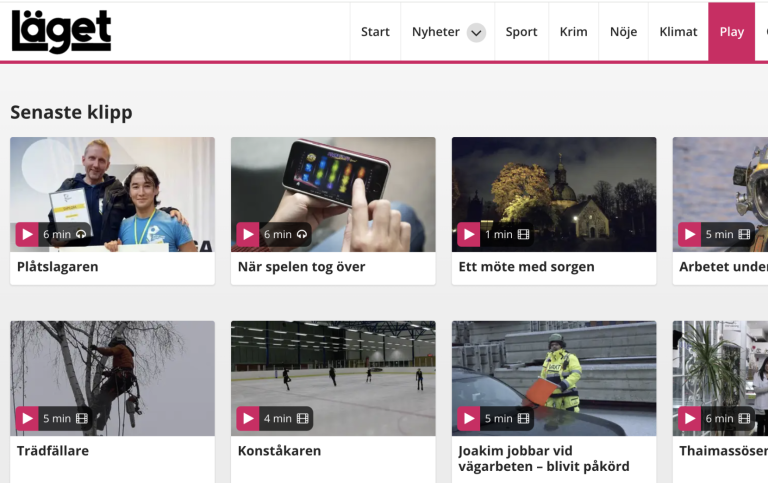Play the Thaimassösen clip
The width and height of the screenshot is (768, 483).
pyautogui.click(x=690, y=419)
